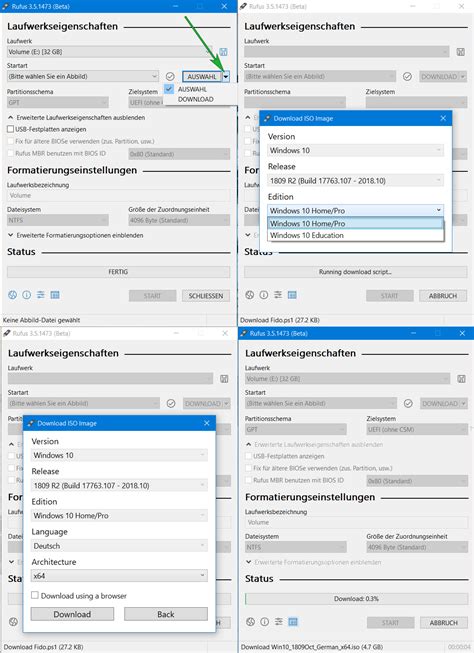
Task: Click the Back button in the Architecture dialog
Action: tap(166, 614)
